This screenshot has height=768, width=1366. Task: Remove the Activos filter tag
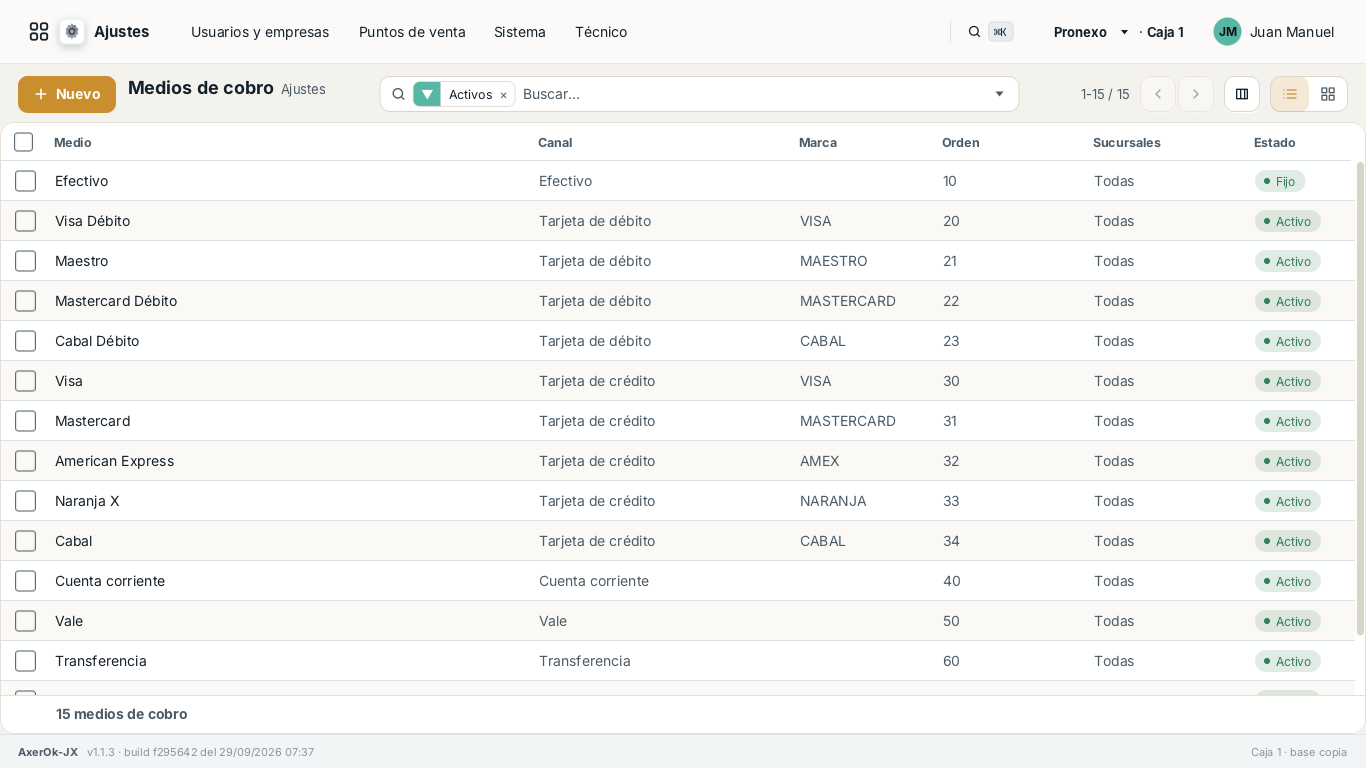click(x=503, y=95)
